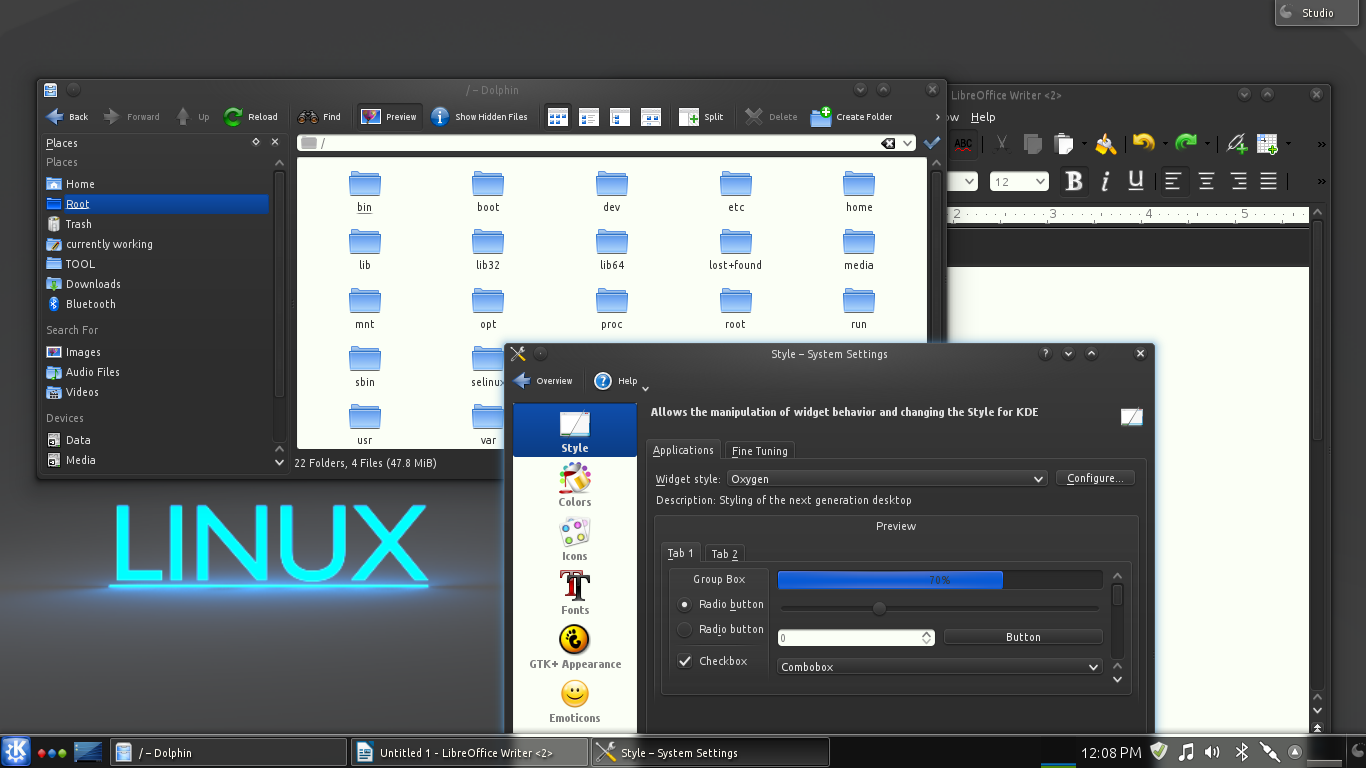The width and height of the screenshot is (1366, 768).
Task: Open Downloads place in Dolphin
Action: [x=157, y=284]
